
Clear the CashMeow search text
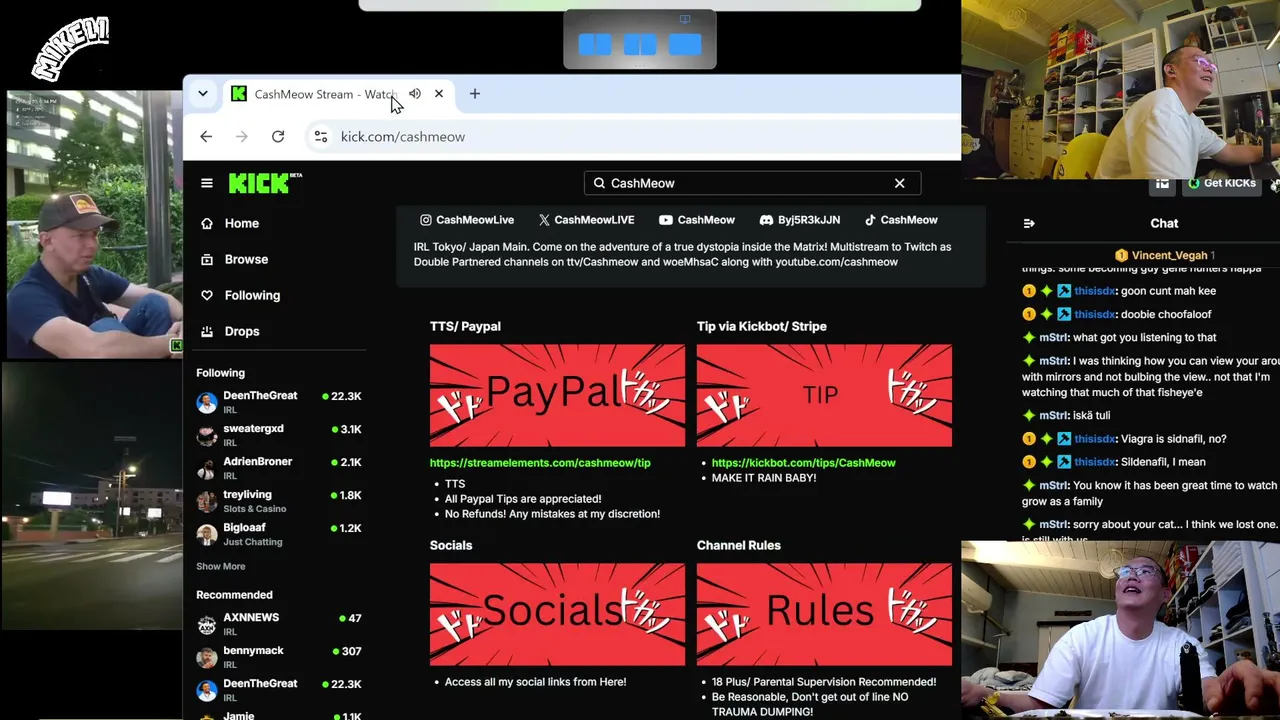(899, 183)
